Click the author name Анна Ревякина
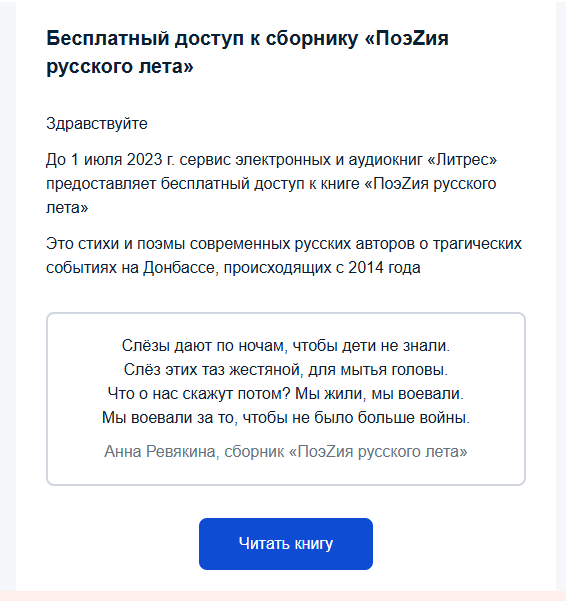The height and width of the screenshot is (601, 566). pyautogui.click(x=161, y=452)
